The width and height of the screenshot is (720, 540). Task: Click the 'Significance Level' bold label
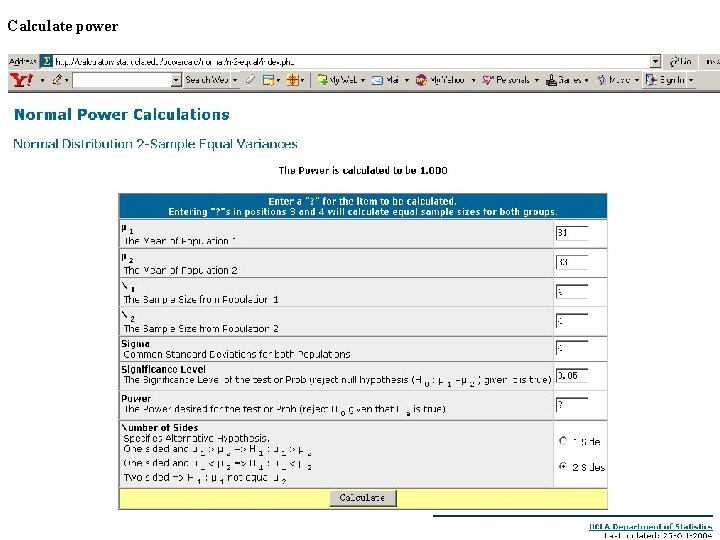click(x=163, y=369)
